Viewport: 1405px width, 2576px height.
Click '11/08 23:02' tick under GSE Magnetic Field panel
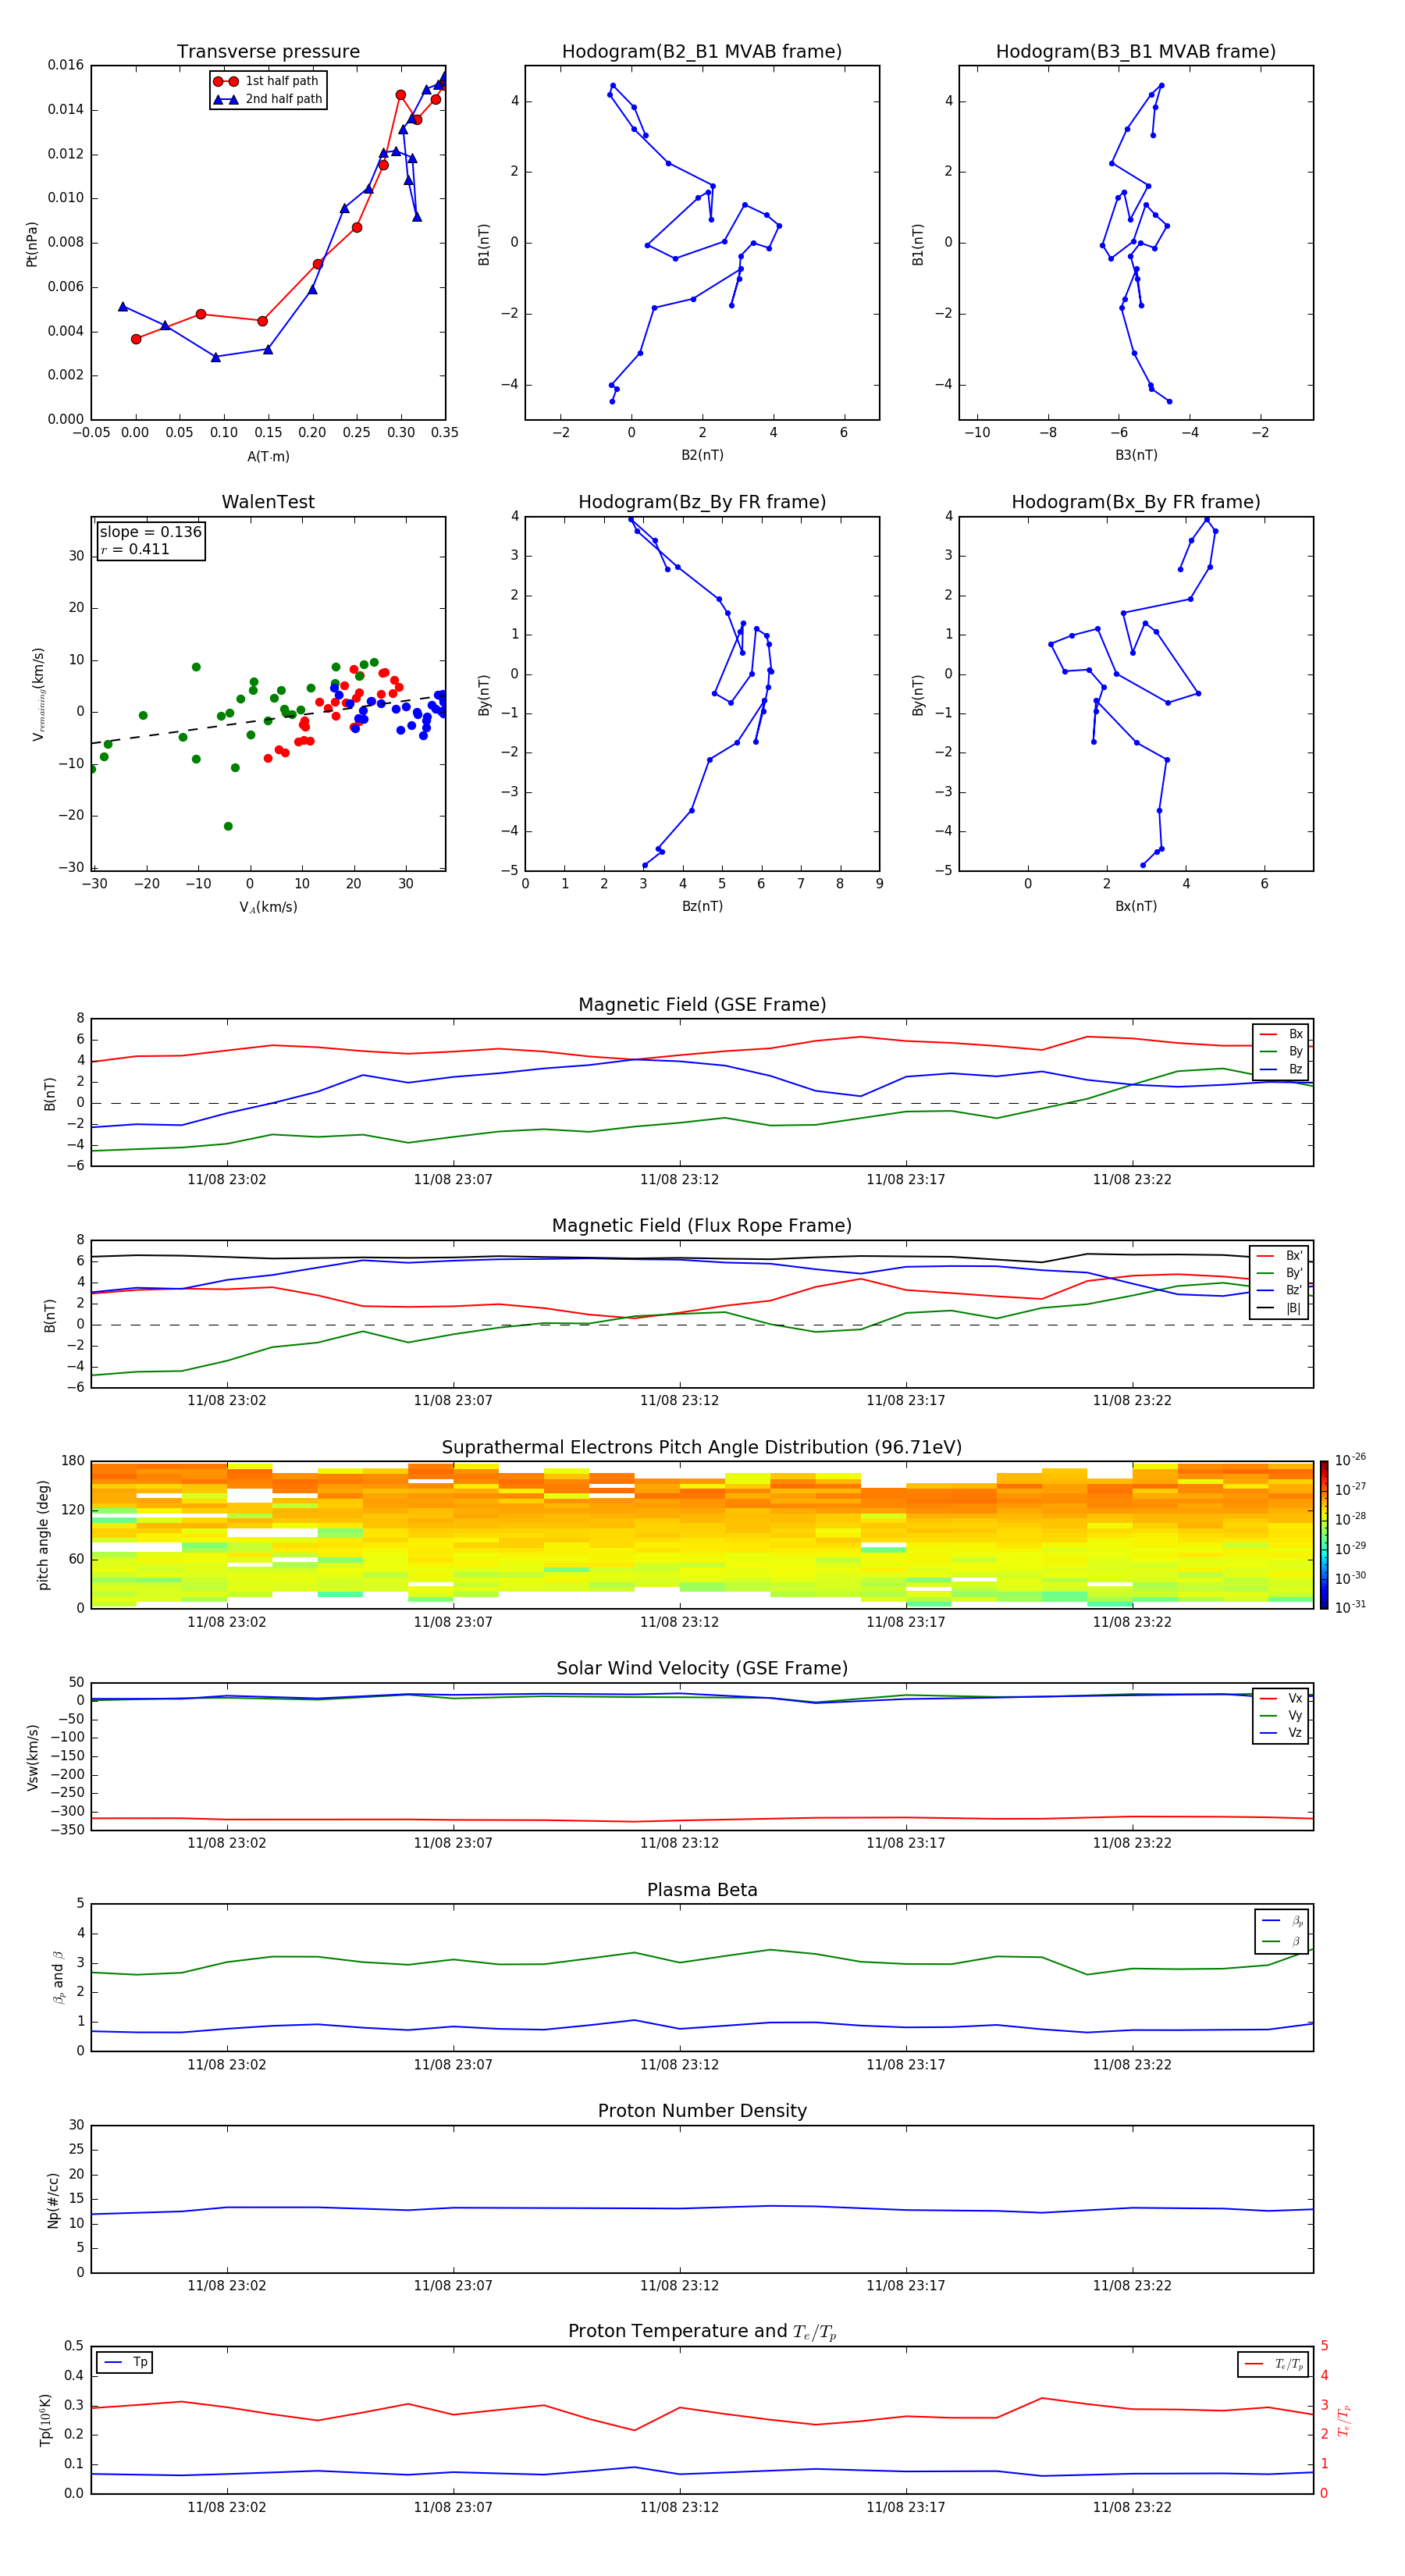pos(227,1179)
